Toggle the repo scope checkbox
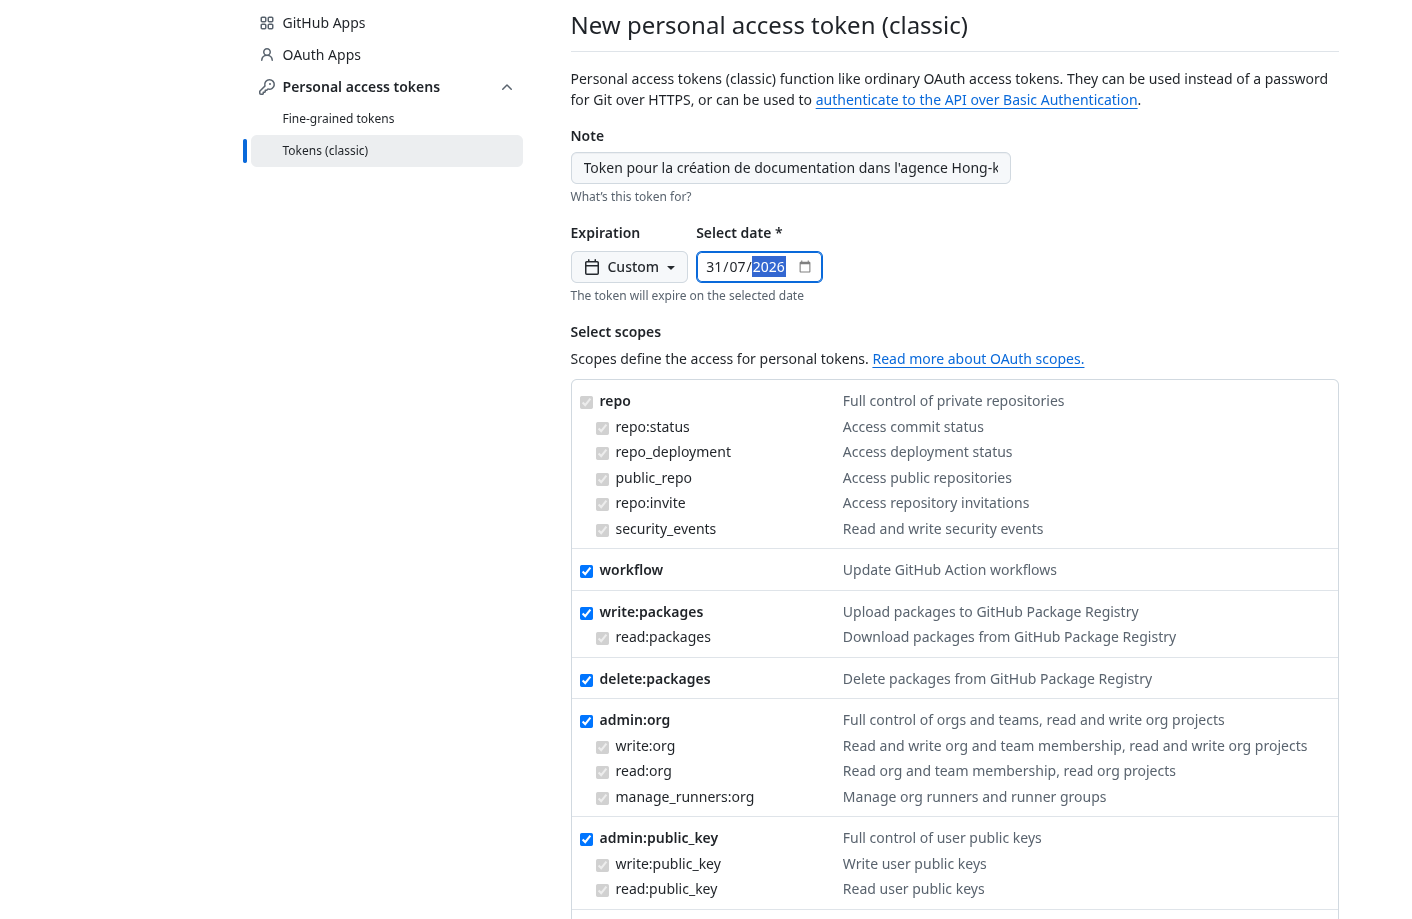The image size is (1412, 919). [x=587, y=402]
